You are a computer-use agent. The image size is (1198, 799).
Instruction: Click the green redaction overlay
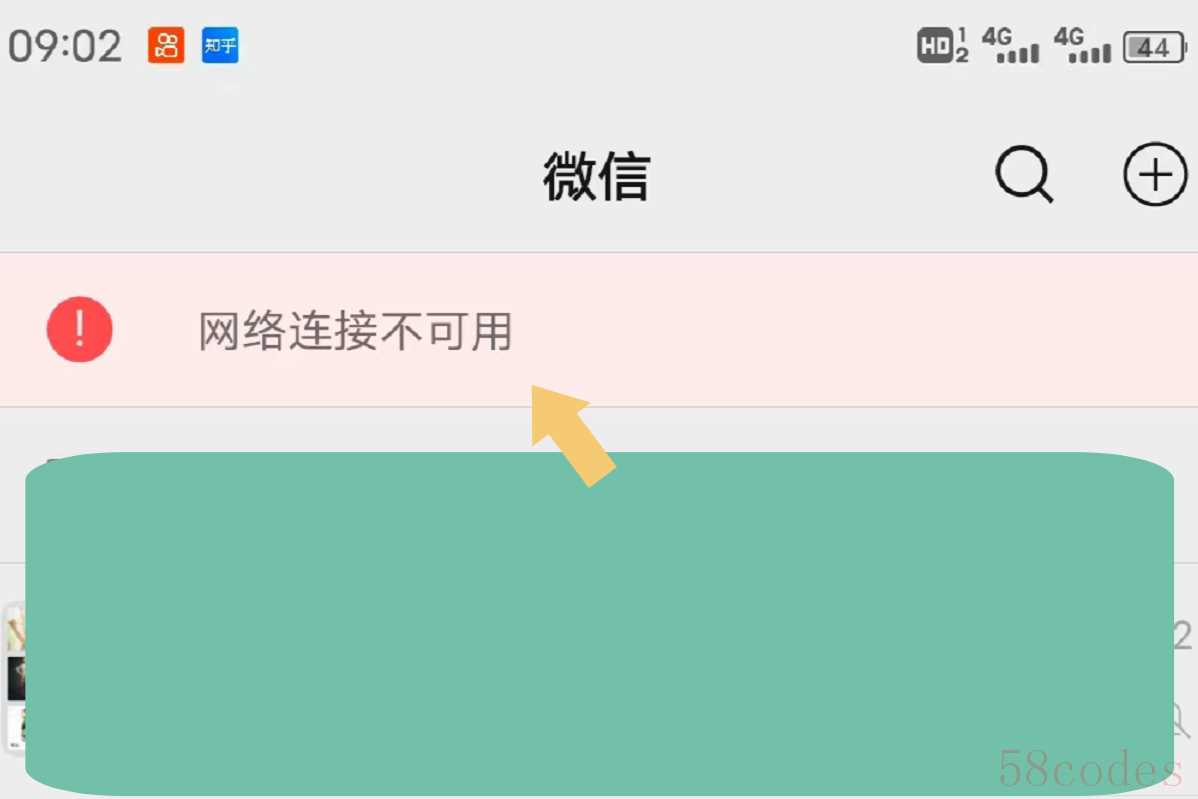click(x=600, y=623)
